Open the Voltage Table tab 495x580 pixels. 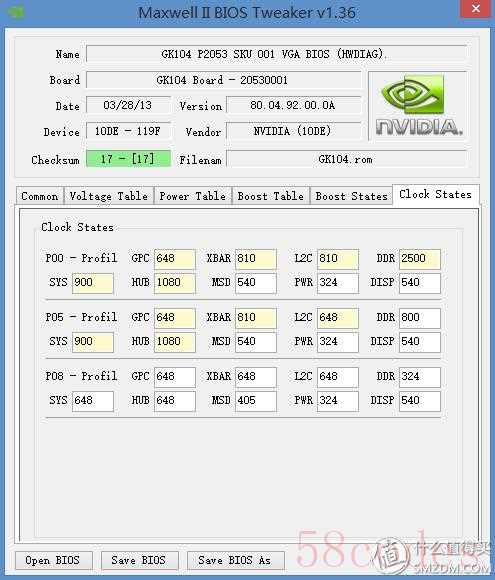(x=109, y=196)
